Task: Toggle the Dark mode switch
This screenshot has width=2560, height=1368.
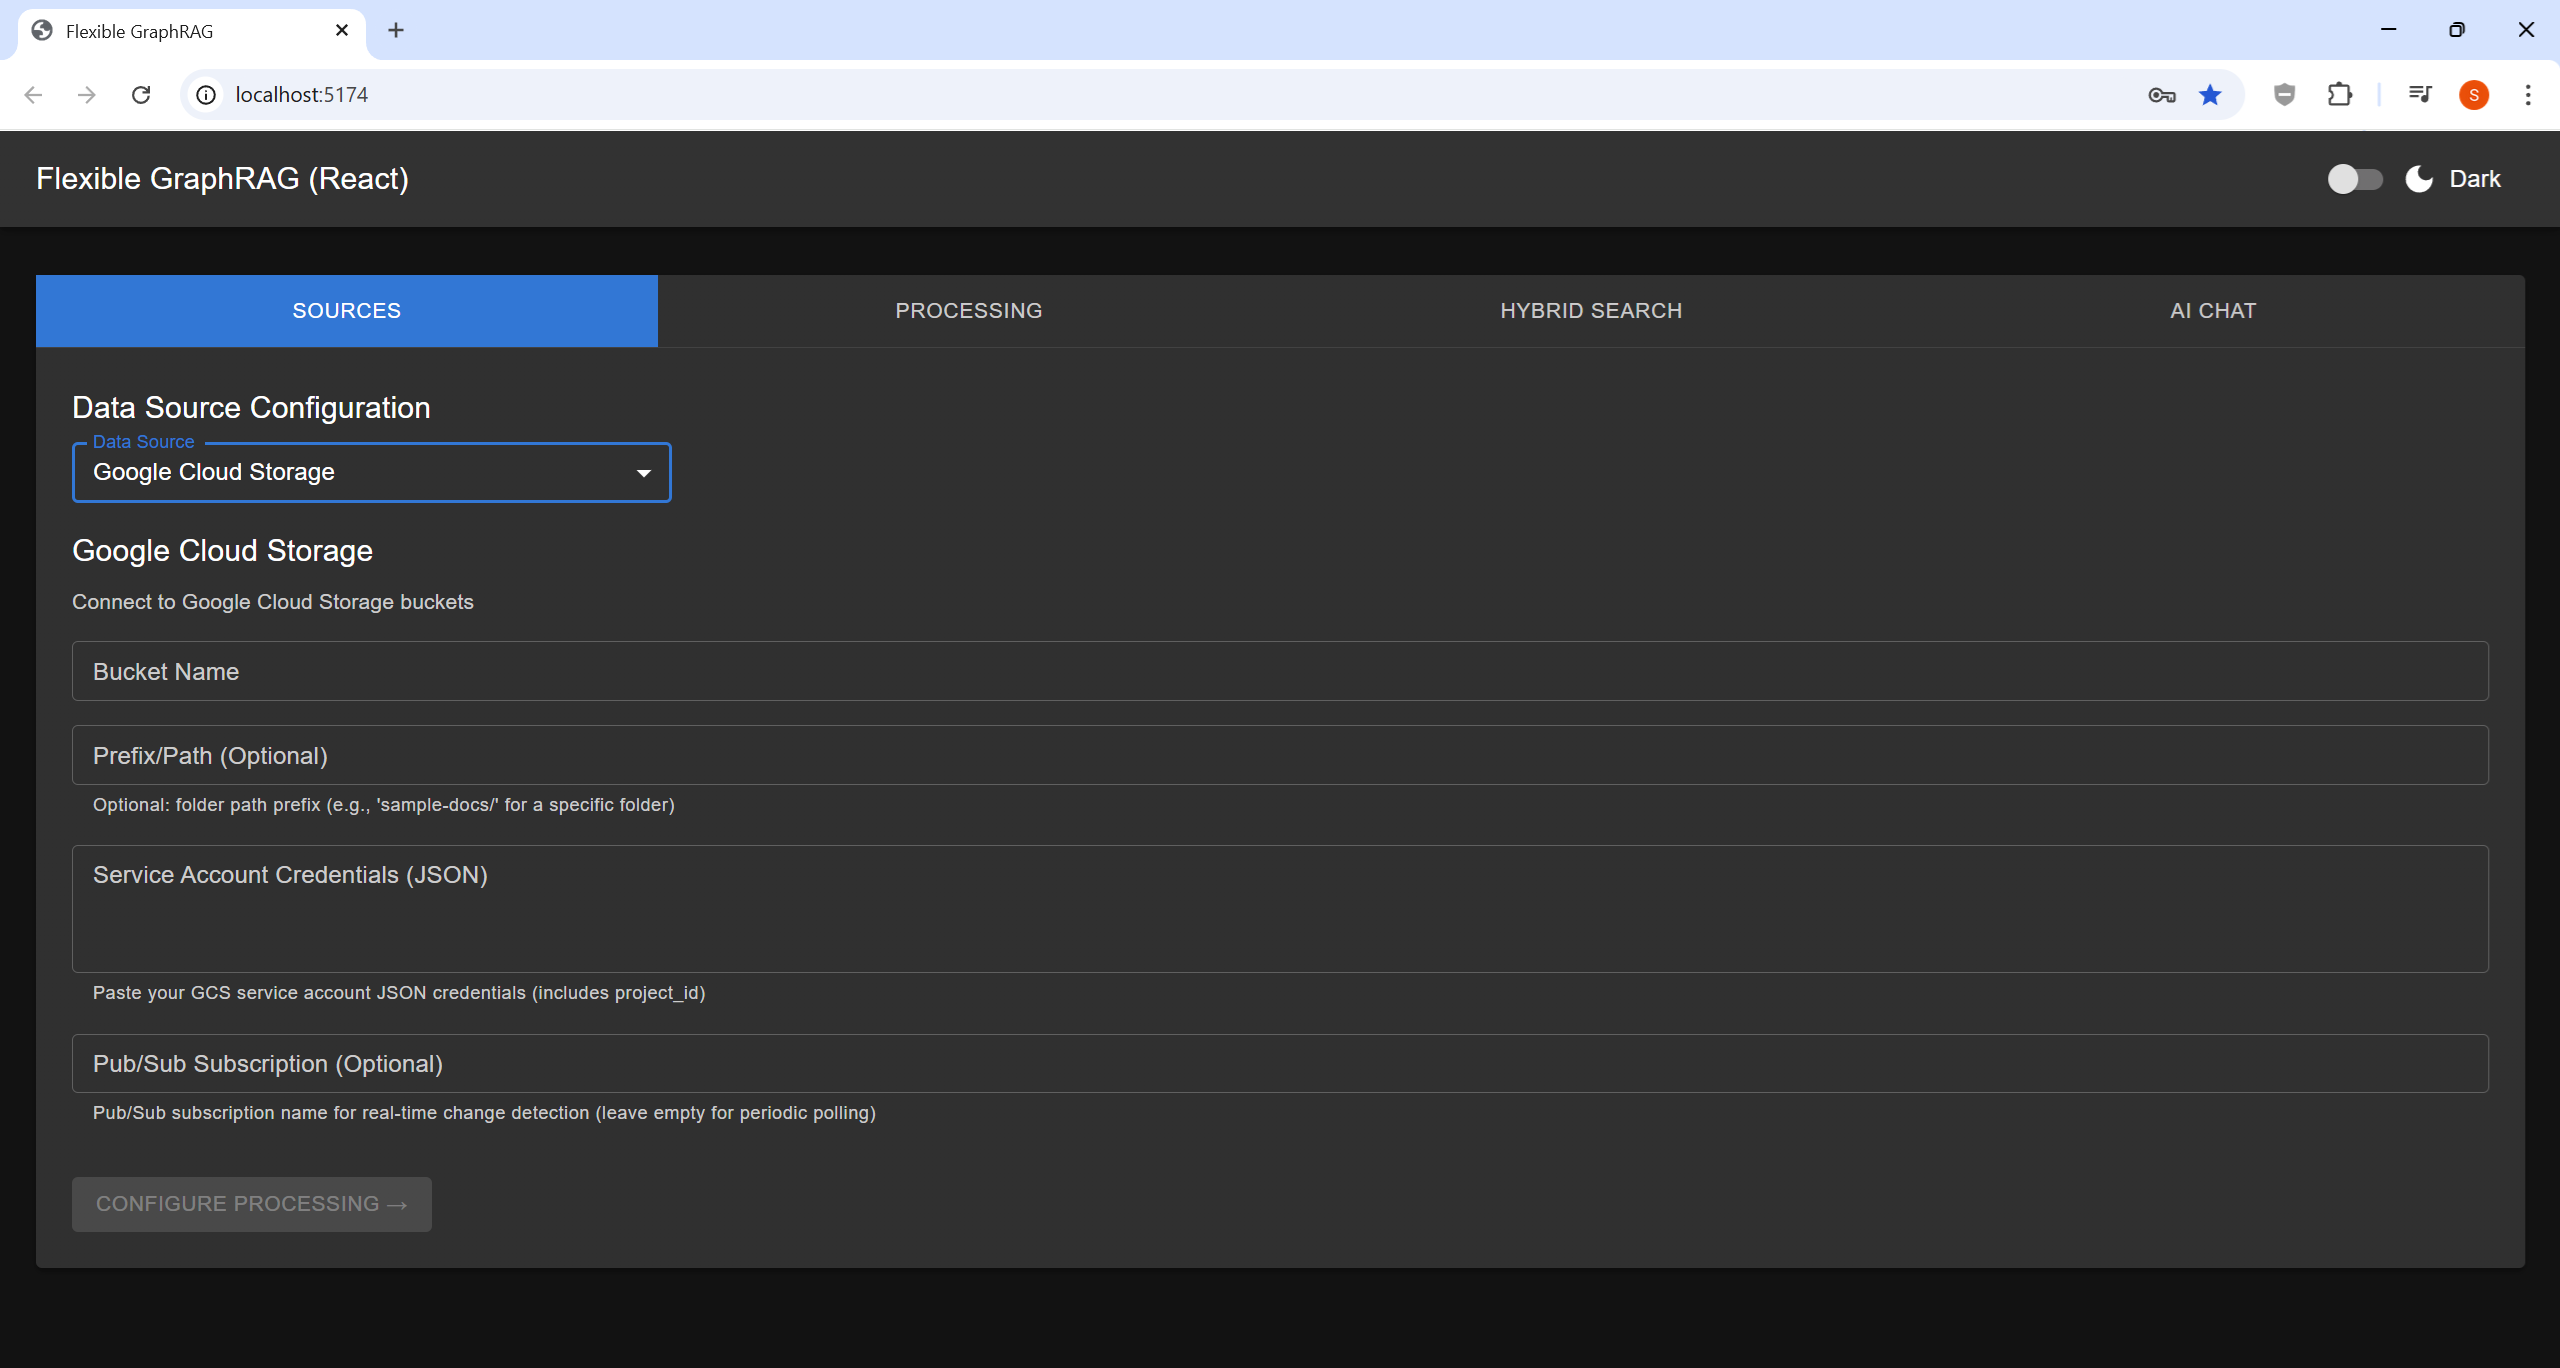Action: tap(2354, 178)
